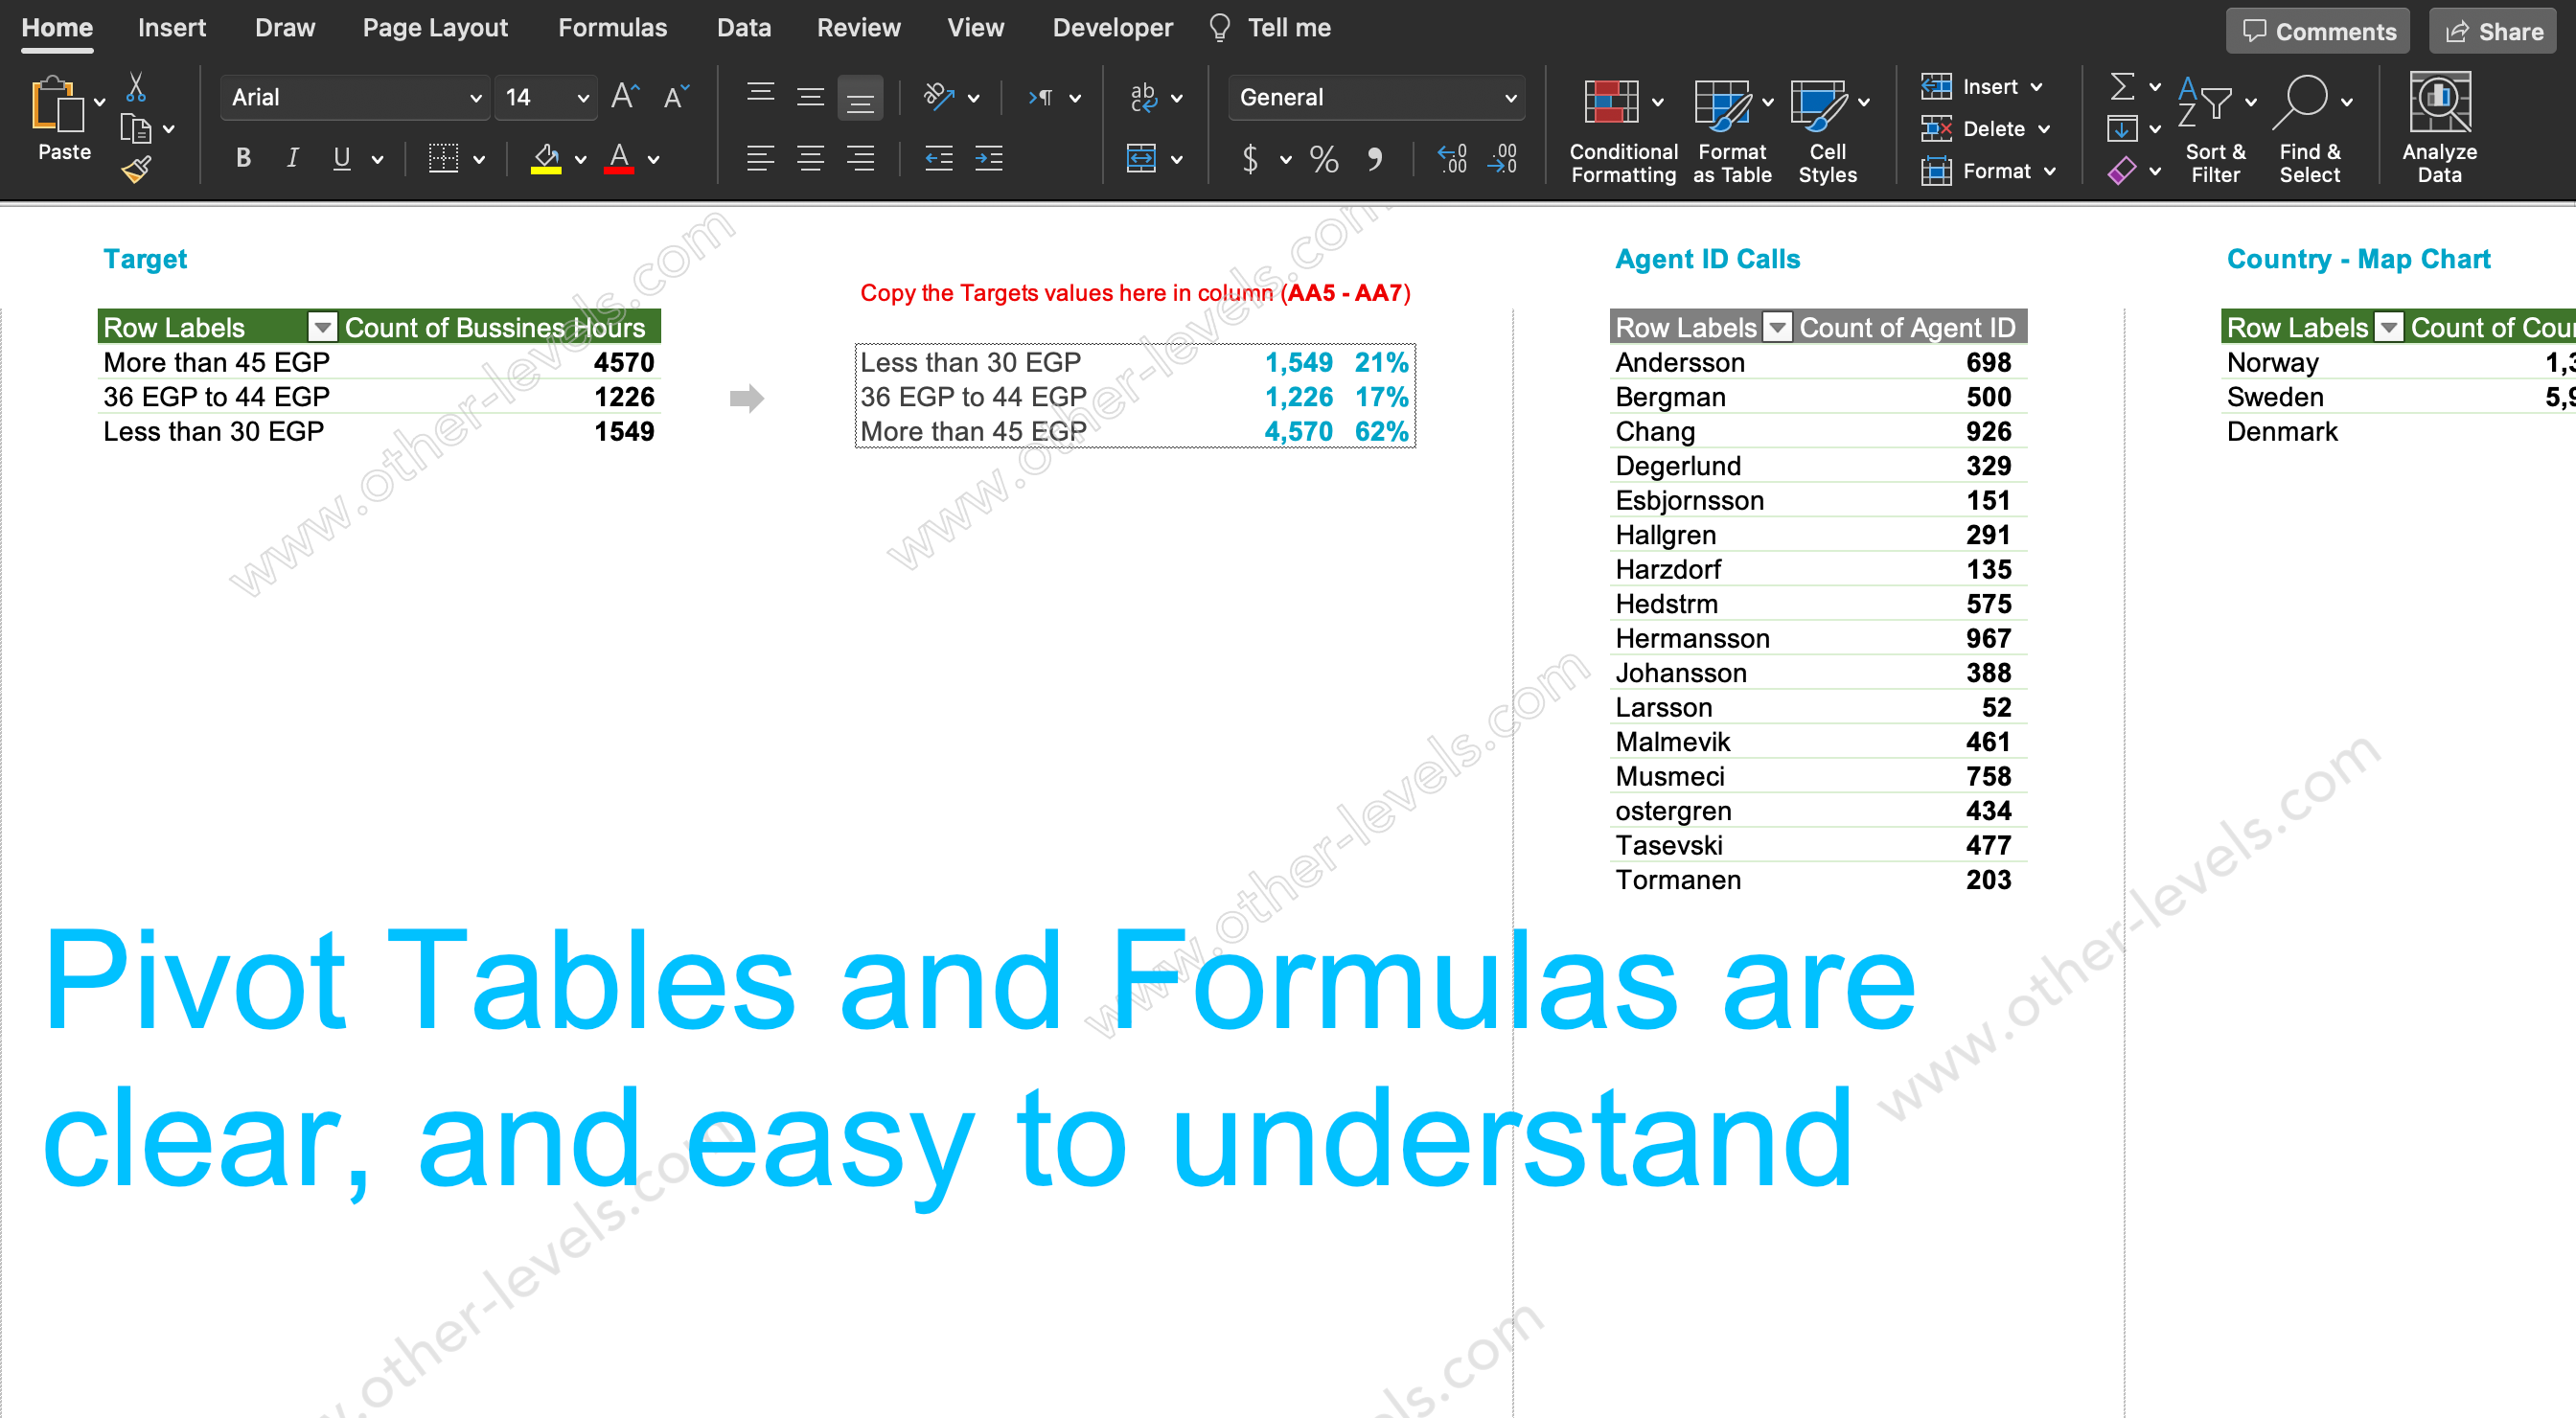Open the Country Map Chart Row Labels filter
Viewport: 2576px width, 1418px height.
point(2388,327)
